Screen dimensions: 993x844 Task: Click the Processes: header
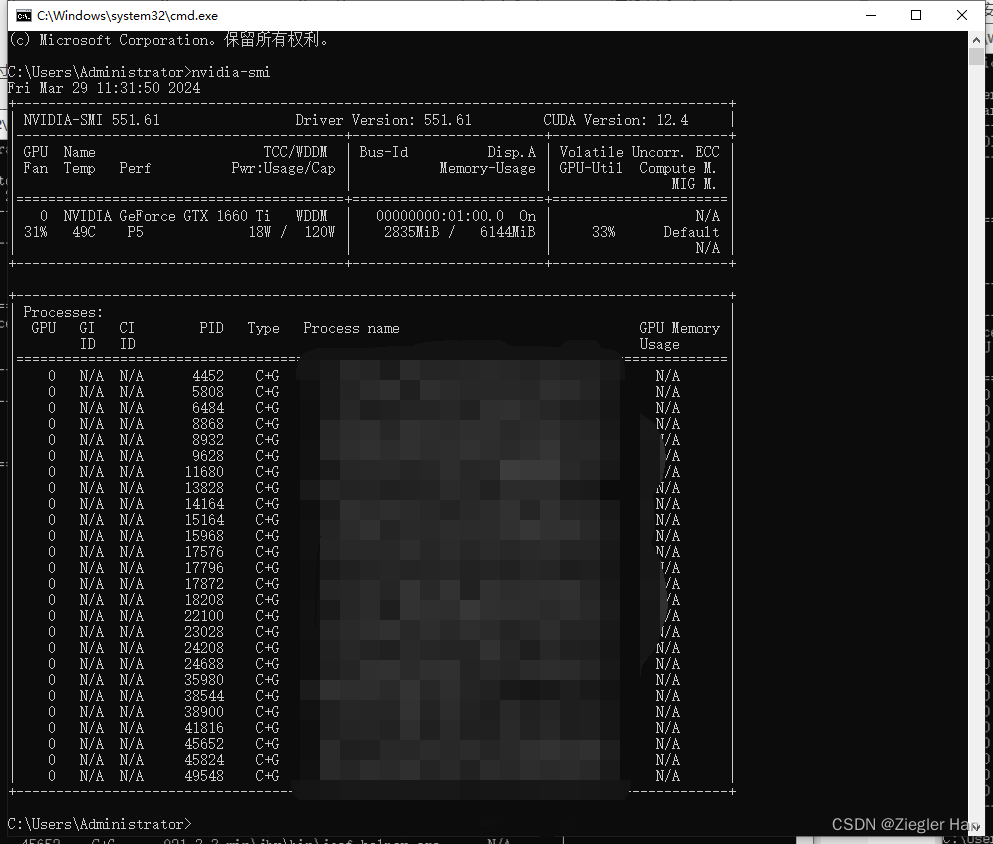pyautogui.click(x=63, y=312)
